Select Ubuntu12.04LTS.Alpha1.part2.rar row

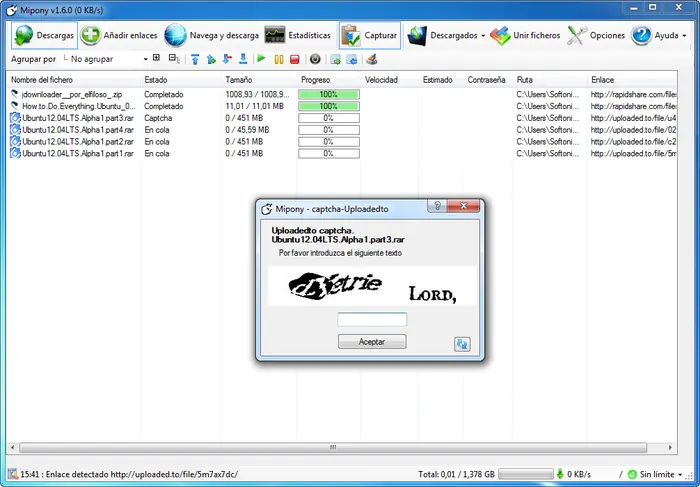pos(342,142)
